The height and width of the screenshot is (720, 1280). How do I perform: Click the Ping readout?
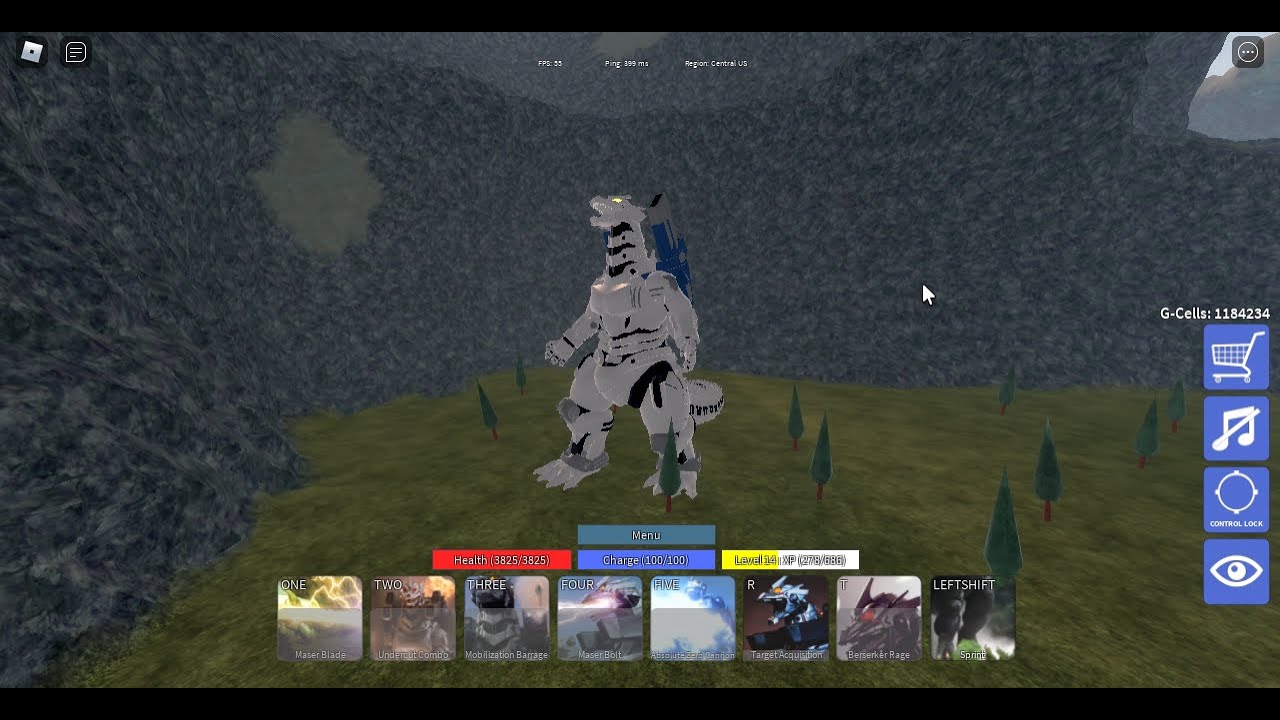tap(626, 63)
